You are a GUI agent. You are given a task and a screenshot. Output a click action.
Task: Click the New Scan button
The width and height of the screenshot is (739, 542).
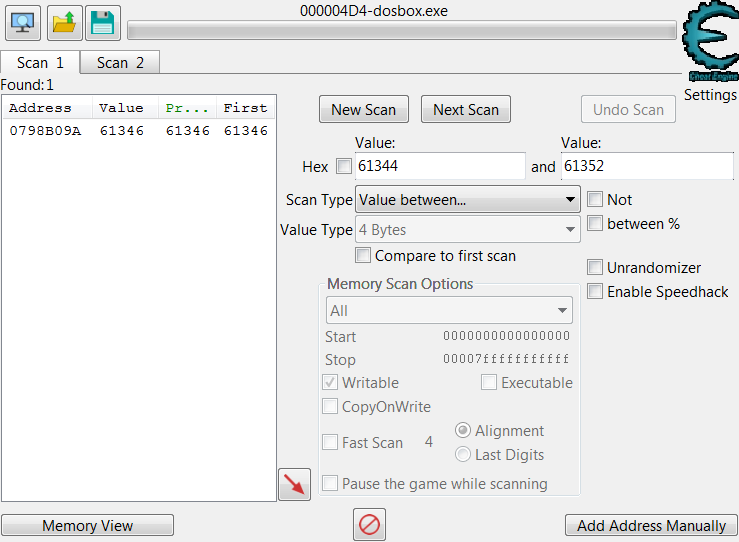tap(363, 110)
